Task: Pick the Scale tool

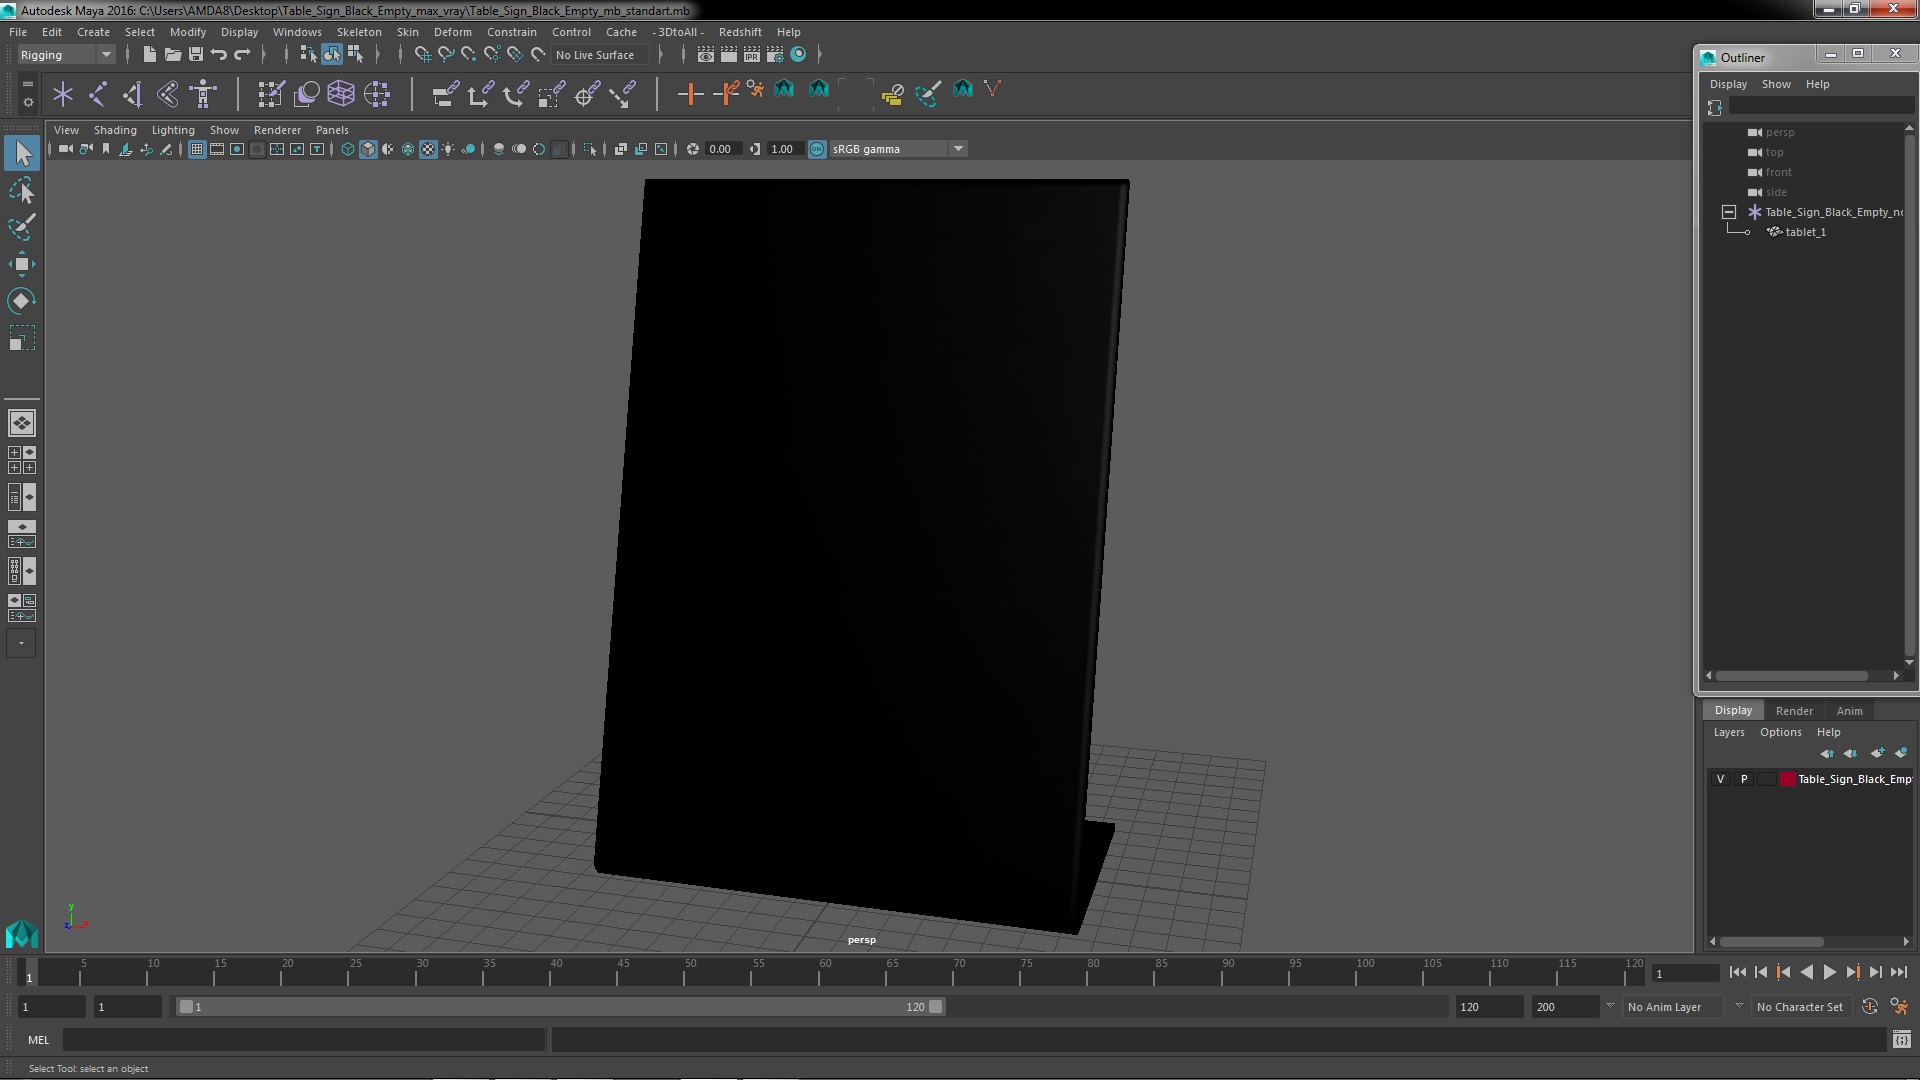Action: (x=22, y=338)
